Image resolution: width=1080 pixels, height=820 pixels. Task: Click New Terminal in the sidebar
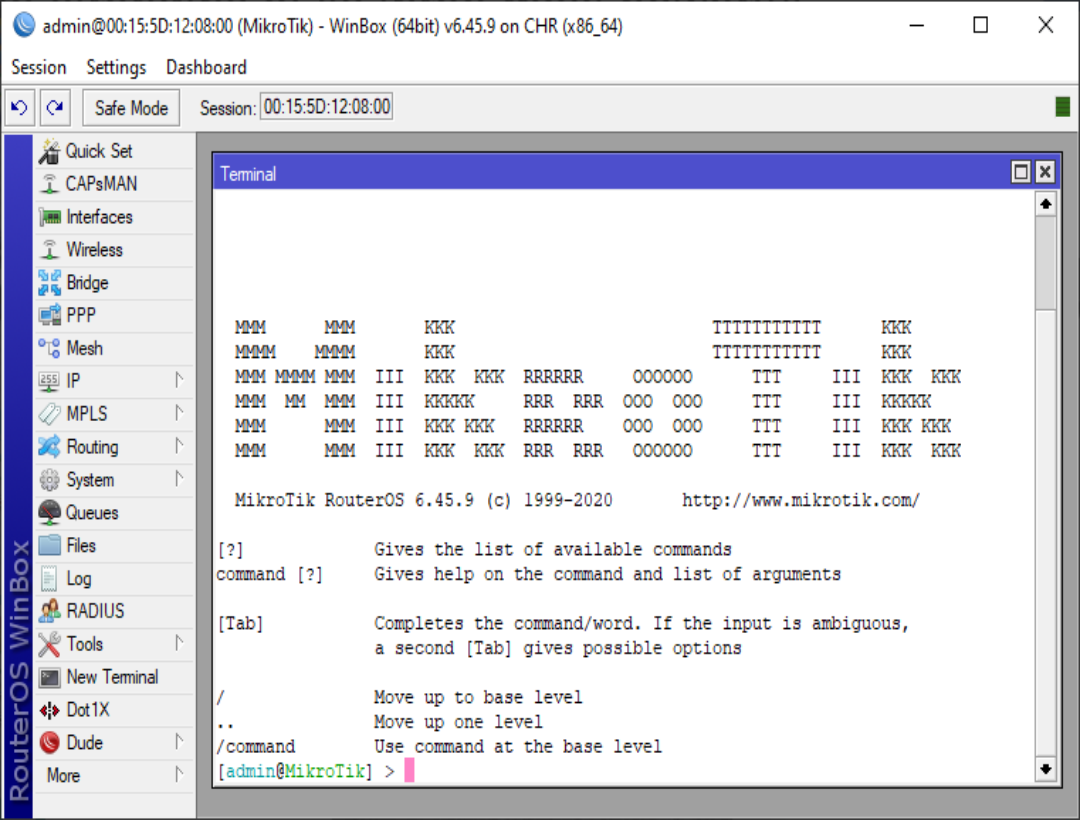click(x=111, y=677)
